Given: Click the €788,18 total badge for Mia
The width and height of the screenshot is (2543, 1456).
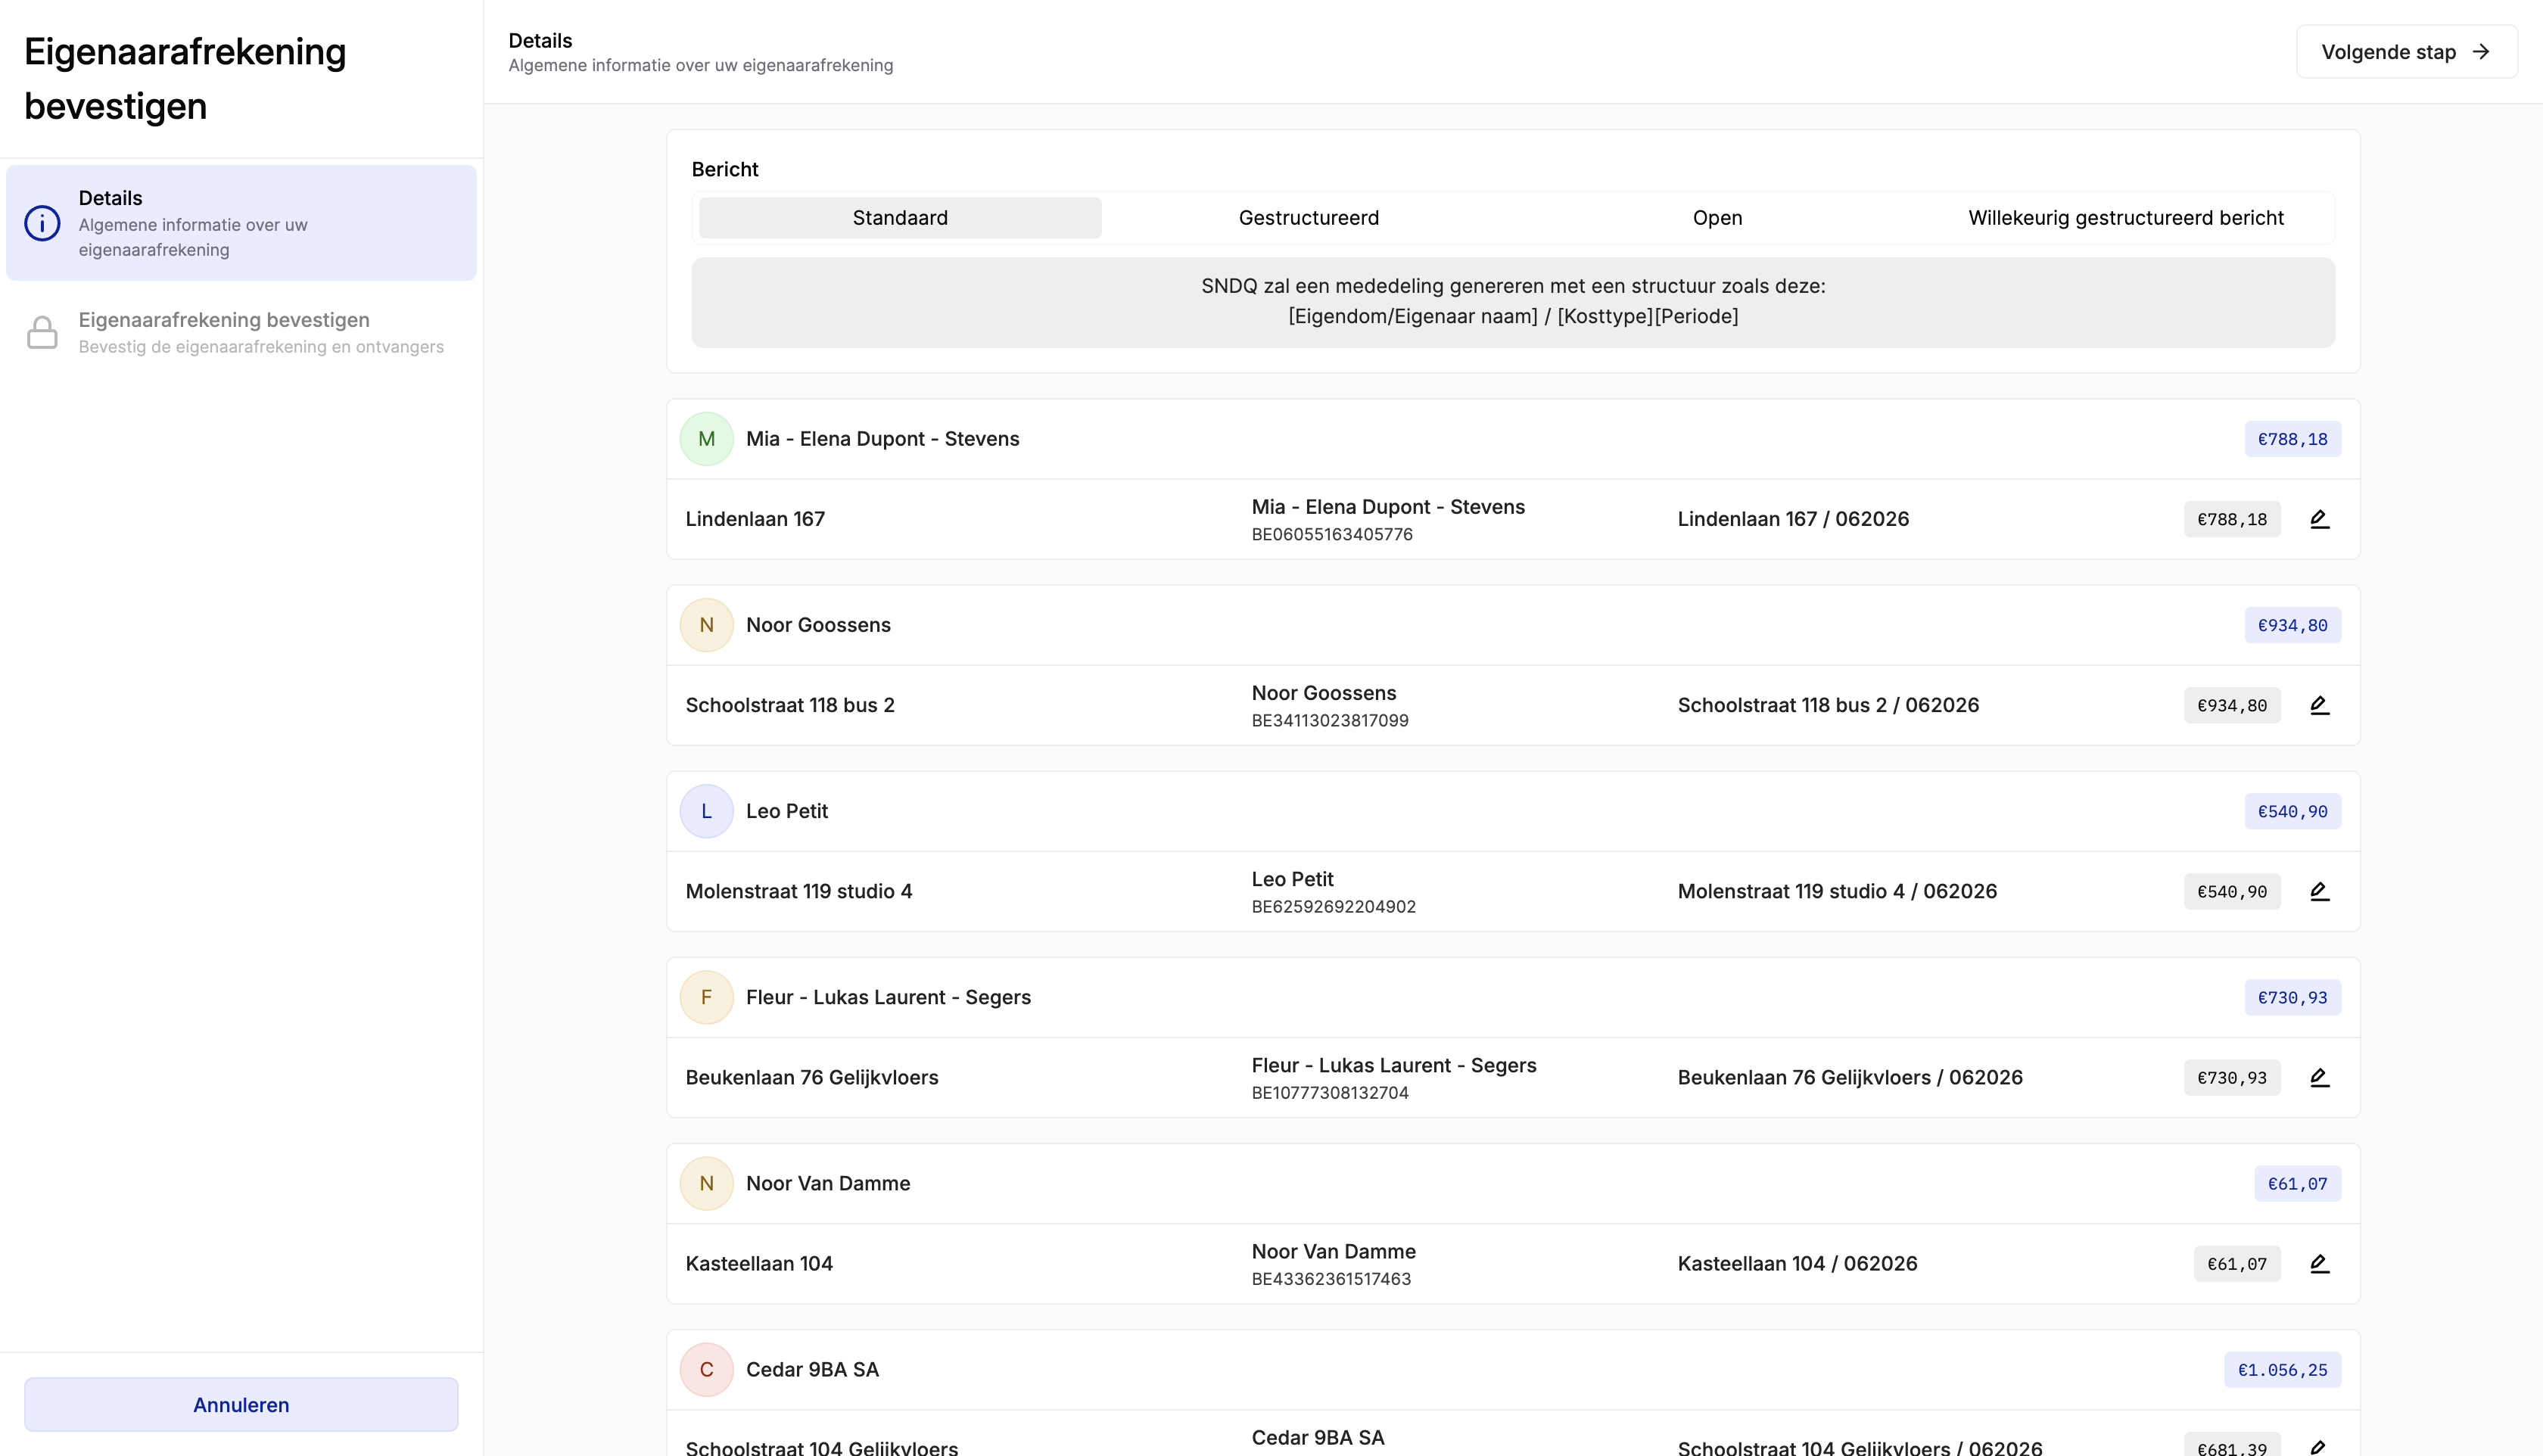Looking at the screenshot, I should [2292, 439].
